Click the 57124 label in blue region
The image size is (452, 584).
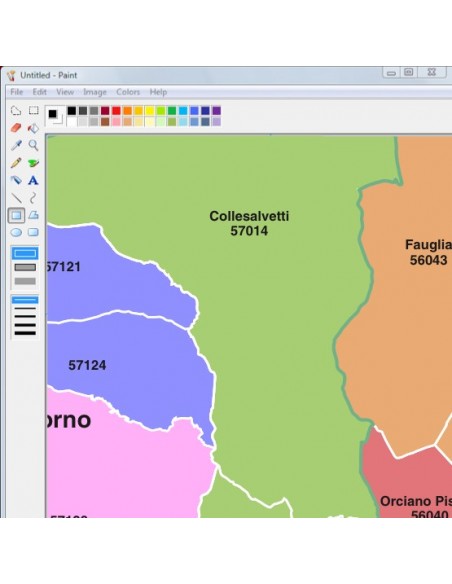pyautogui.click(x=87, y=365)
